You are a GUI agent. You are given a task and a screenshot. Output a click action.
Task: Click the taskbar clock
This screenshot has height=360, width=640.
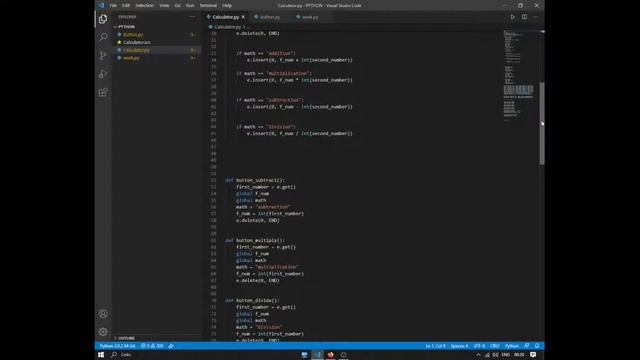(x=519, y=355)
